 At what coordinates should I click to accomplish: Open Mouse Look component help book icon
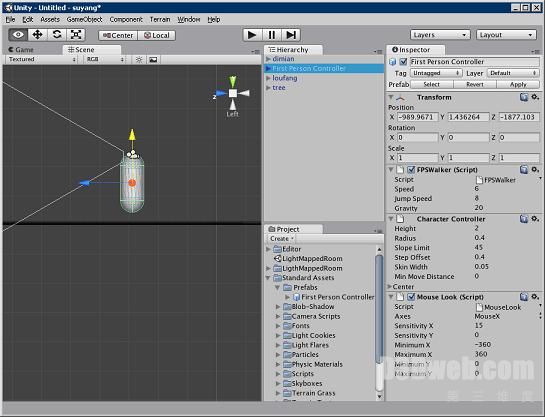pos(524,297)
